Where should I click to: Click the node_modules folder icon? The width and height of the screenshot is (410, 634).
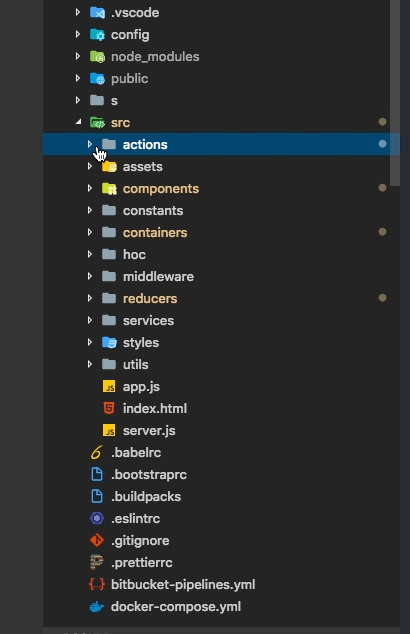[97, 57]
